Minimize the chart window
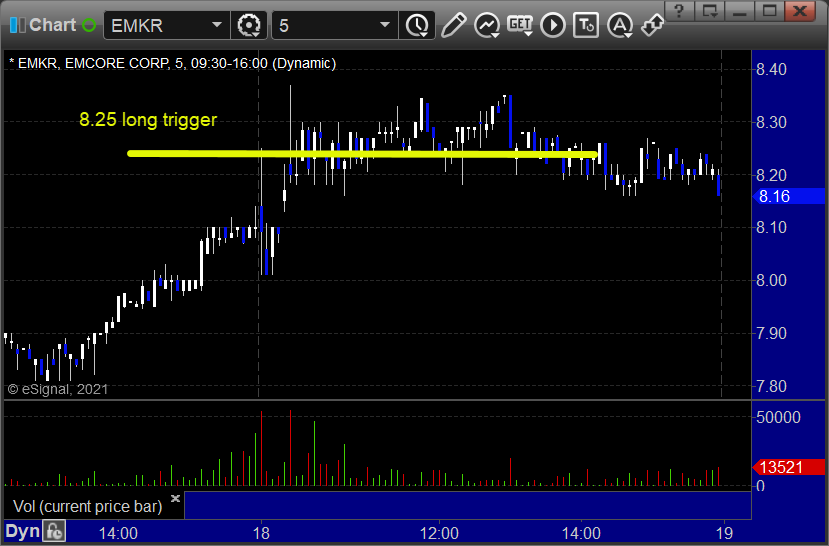 (x=739, y=11)
